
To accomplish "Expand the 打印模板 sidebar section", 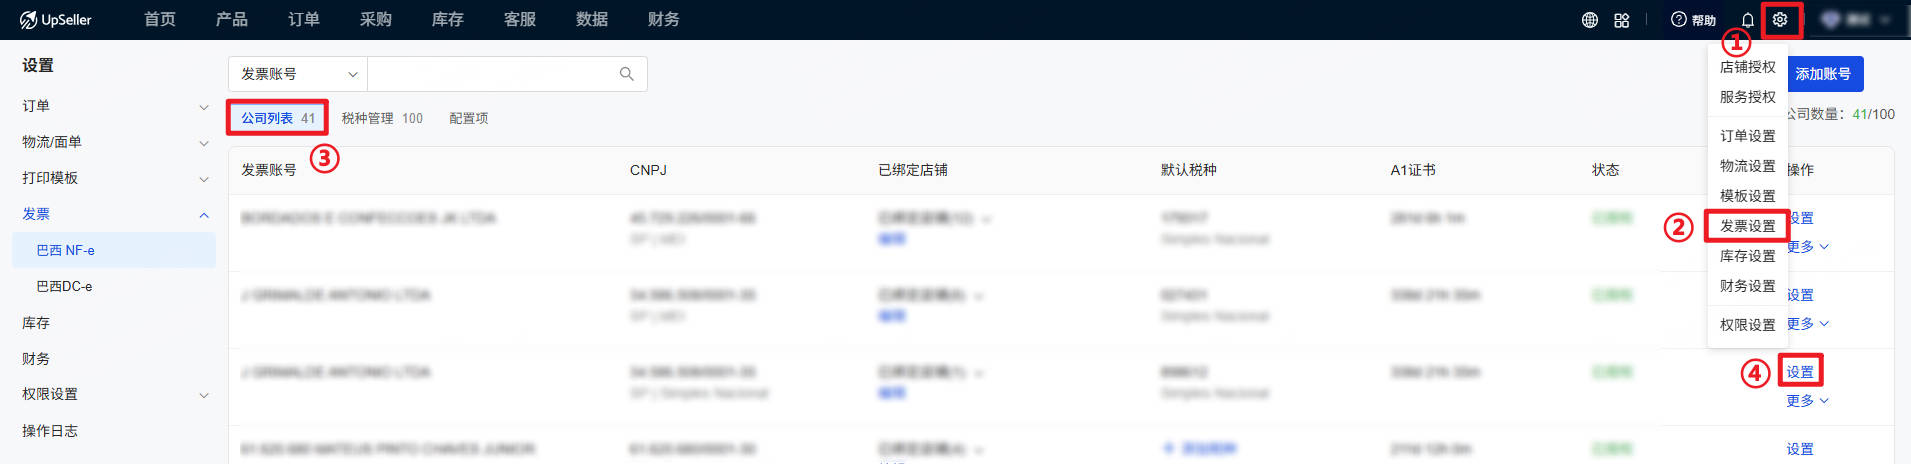I will coord(115,178).
